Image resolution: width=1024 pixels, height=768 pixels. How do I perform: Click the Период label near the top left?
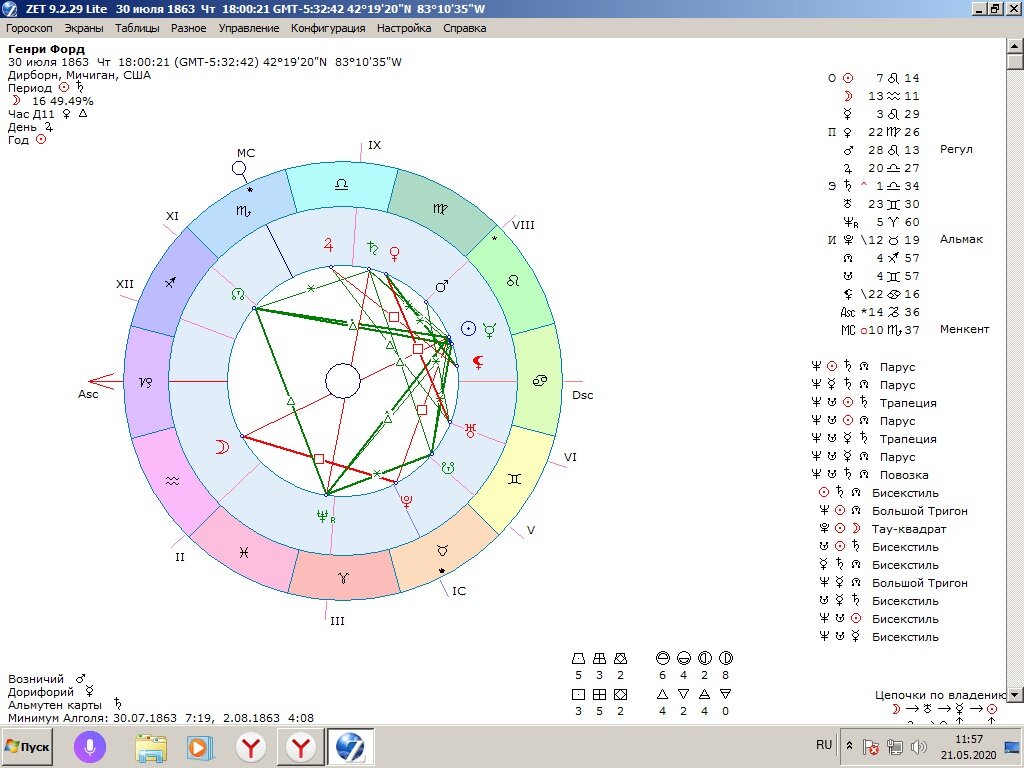29,88
